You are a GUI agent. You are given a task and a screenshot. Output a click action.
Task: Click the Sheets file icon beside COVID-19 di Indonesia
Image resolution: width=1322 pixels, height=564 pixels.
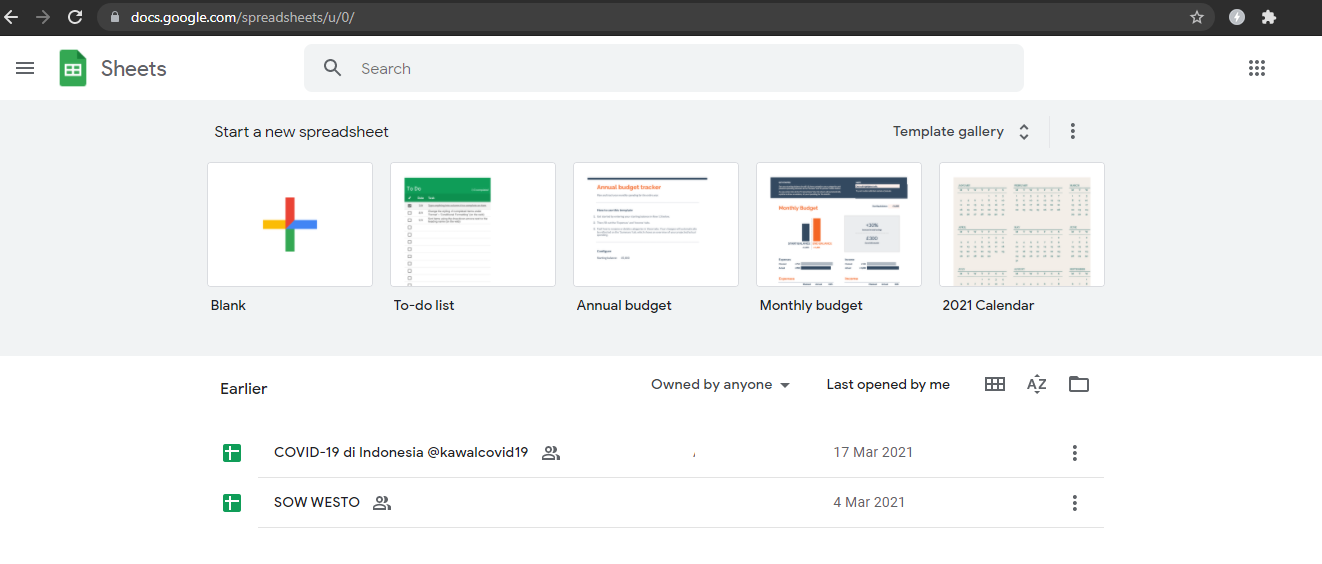[x=232, y=453]
